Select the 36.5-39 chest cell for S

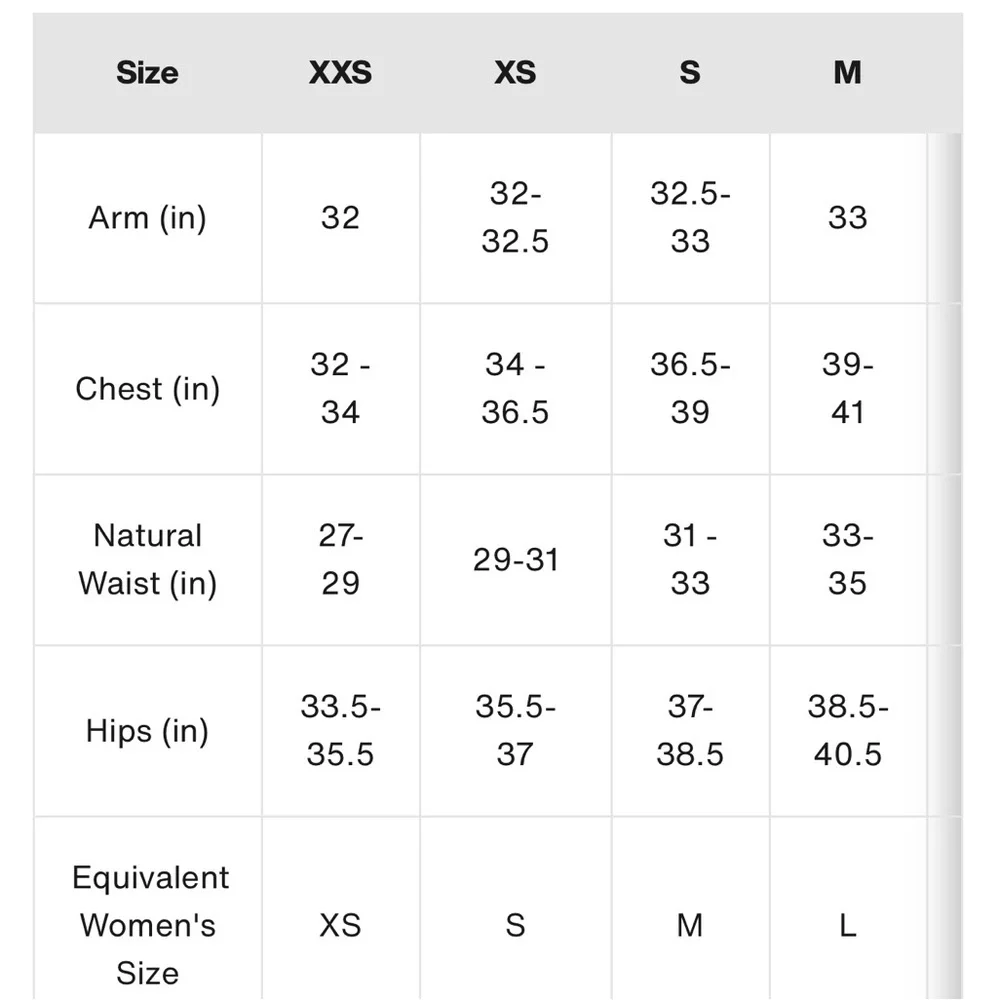tap(690, 389)
